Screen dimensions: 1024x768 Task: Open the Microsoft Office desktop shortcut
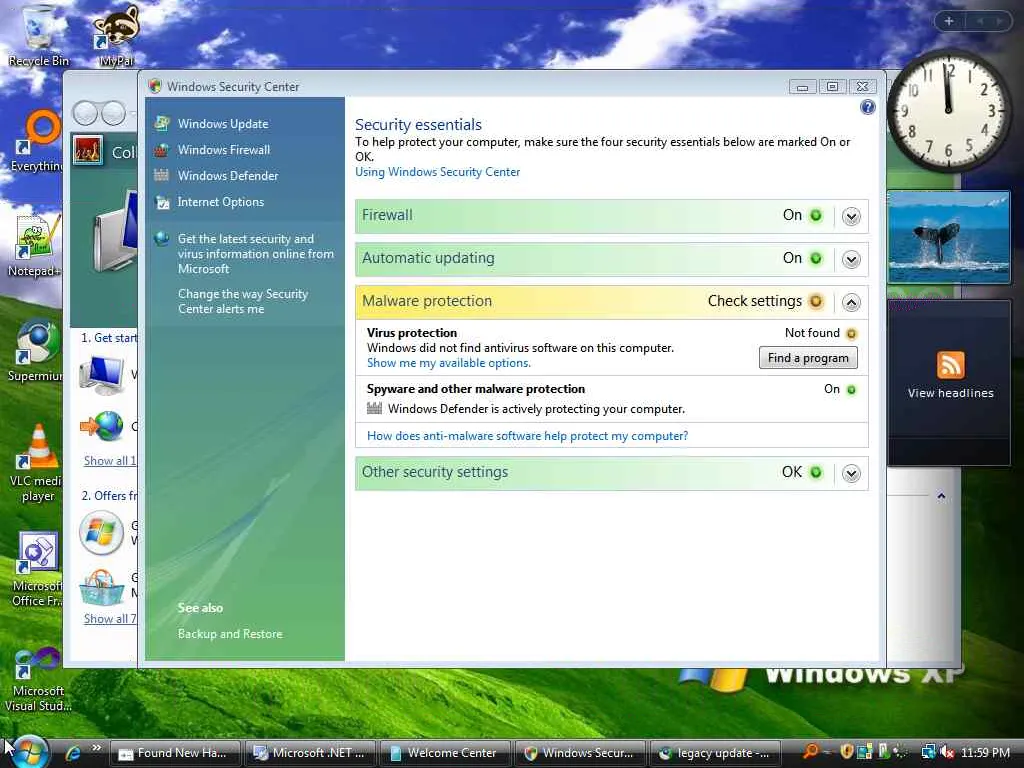click(37, 568)
